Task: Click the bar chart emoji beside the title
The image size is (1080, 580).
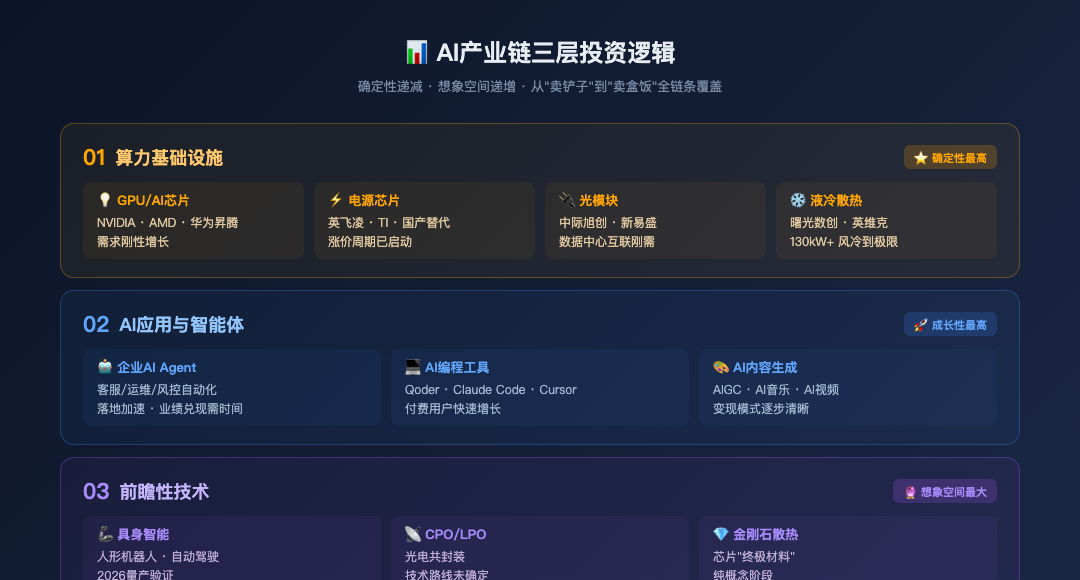Action: [417, 52]
